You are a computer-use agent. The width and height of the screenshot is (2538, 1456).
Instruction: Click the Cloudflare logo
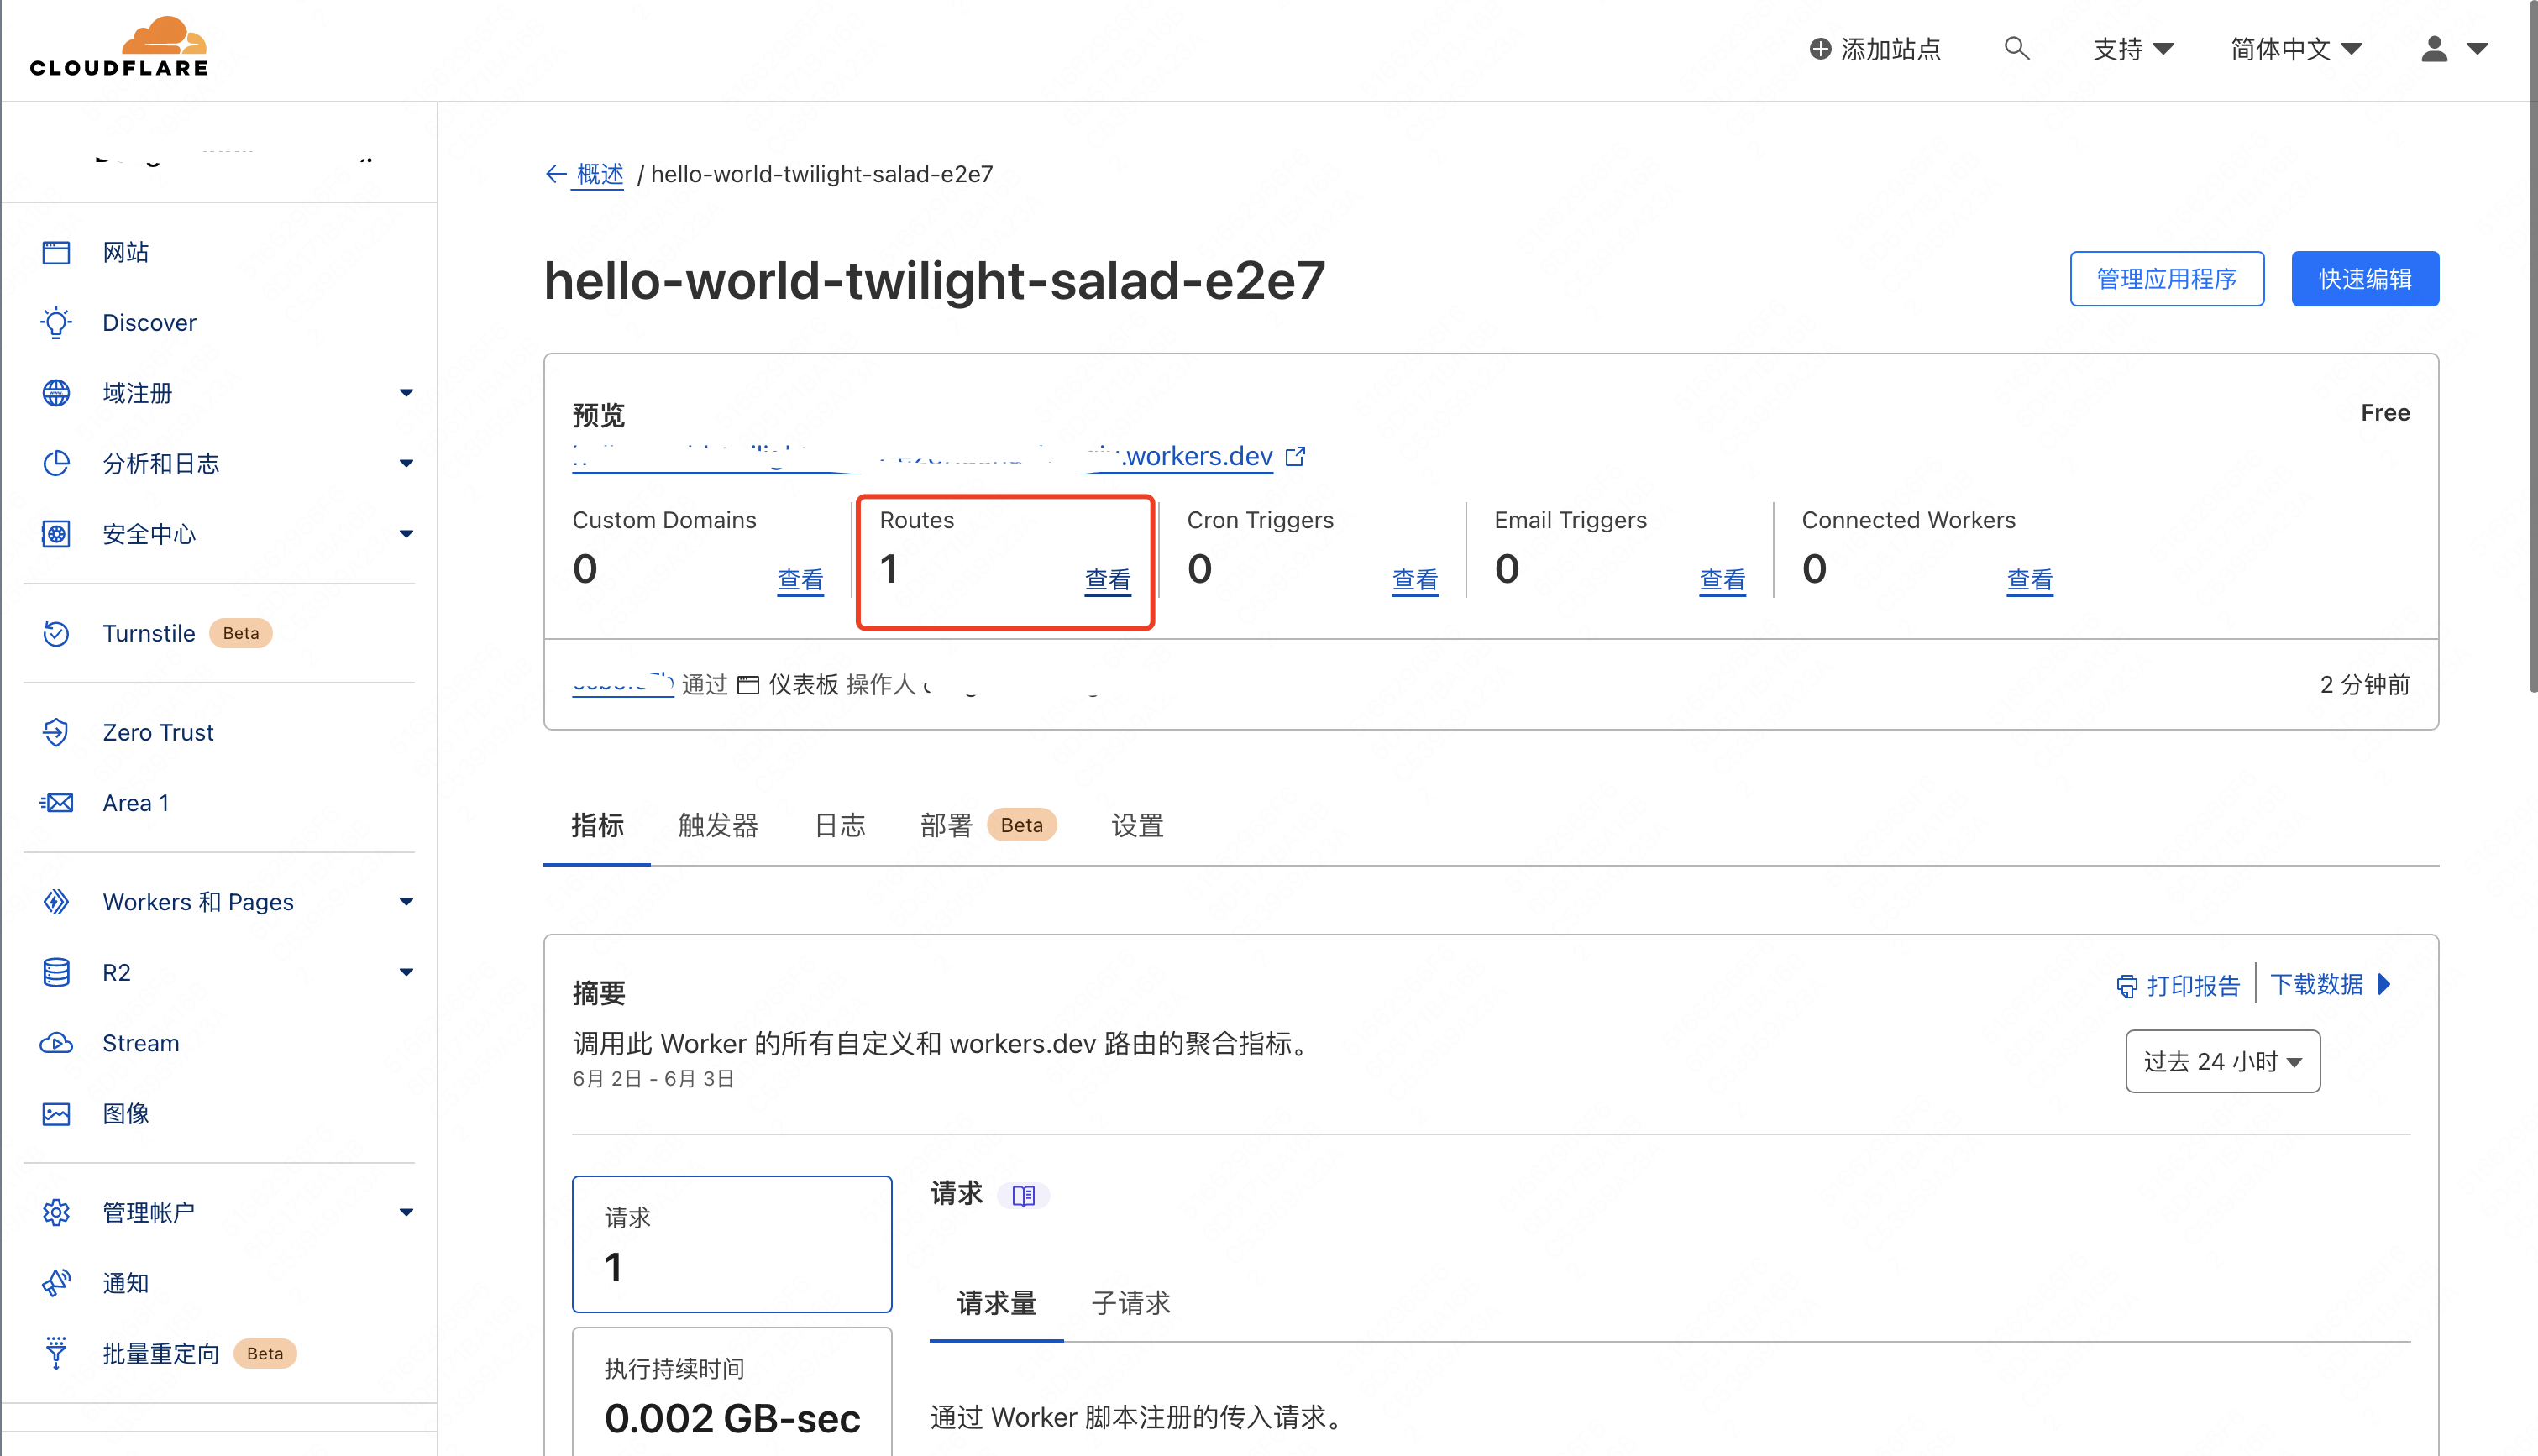tap(119, 46)
